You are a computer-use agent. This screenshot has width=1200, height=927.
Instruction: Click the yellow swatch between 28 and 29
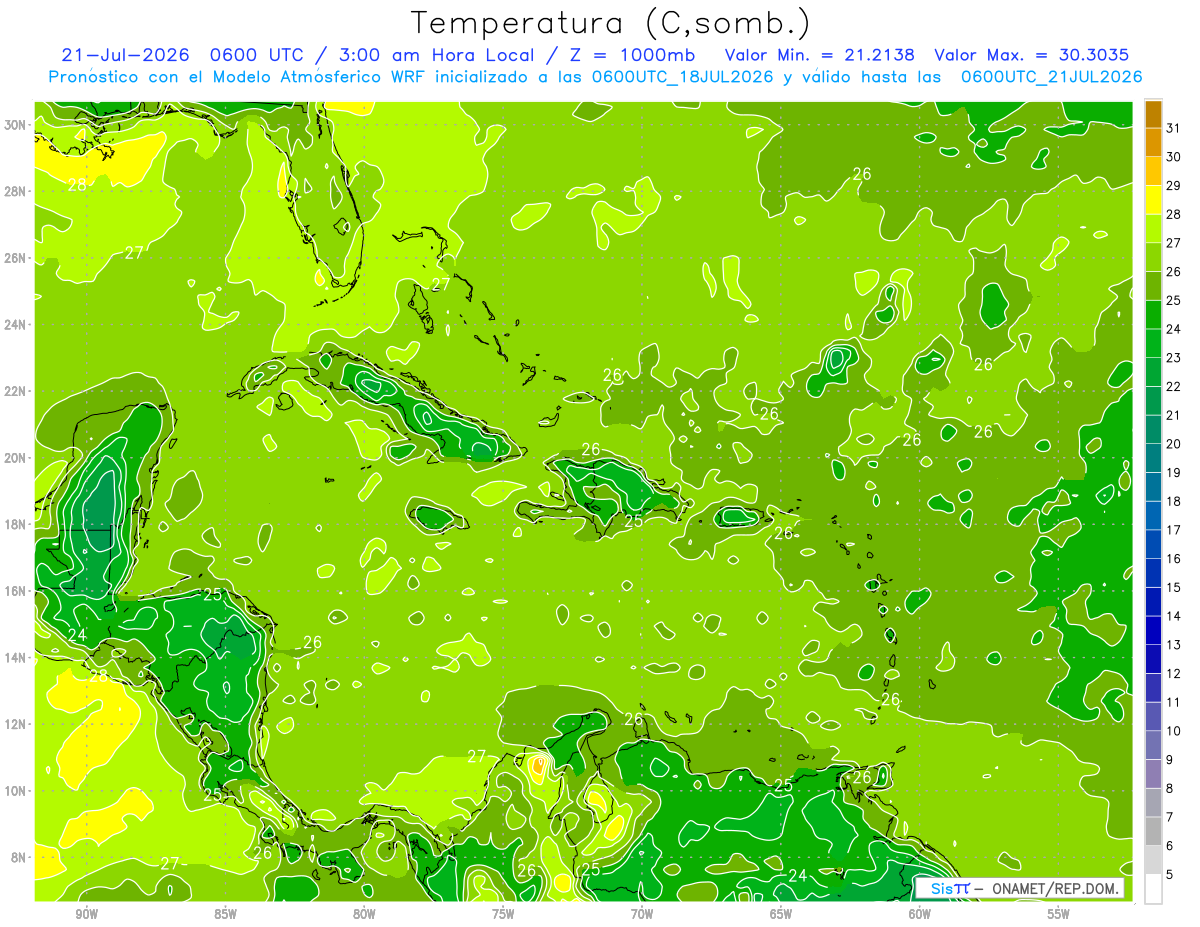point(1153,199)
